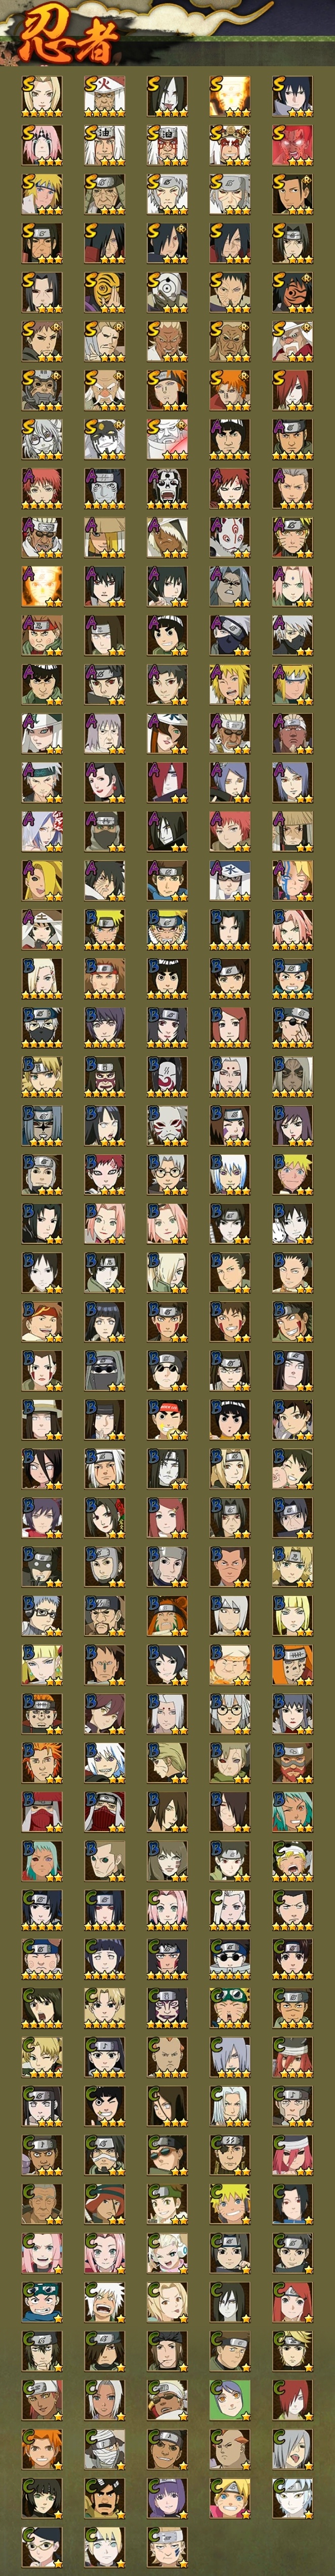
Task: Choose the A-rank ANBU white mask portrait
Action: tap(229, 536)
